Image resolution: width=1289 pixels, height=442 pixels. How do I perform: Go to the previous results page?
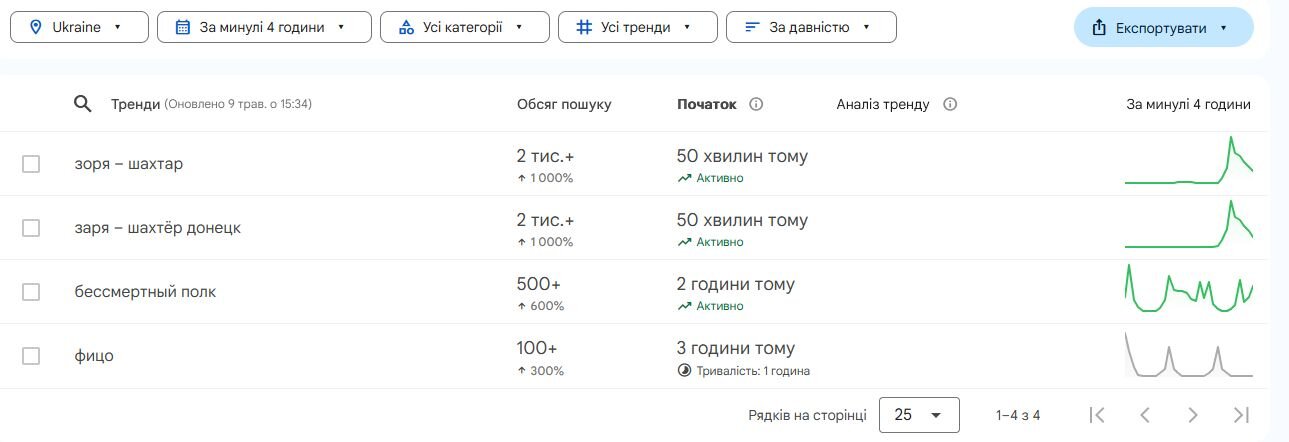click(1145, 415)
